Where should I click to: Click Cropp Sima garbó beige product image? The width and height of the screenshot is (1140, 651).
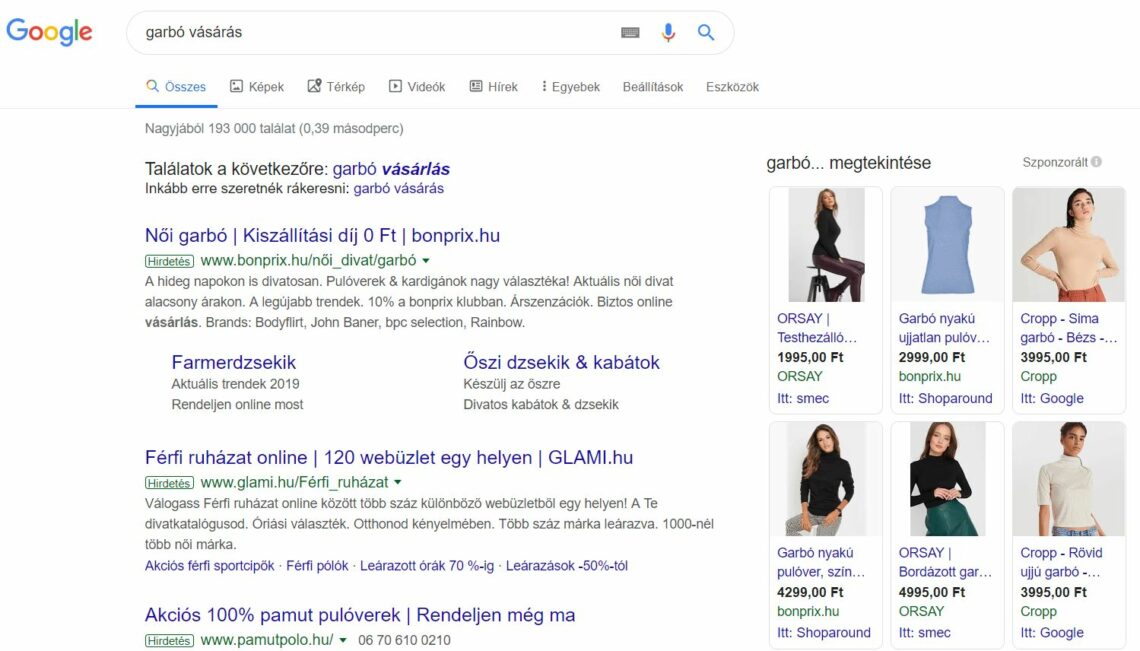click(x=1069, y=245)
